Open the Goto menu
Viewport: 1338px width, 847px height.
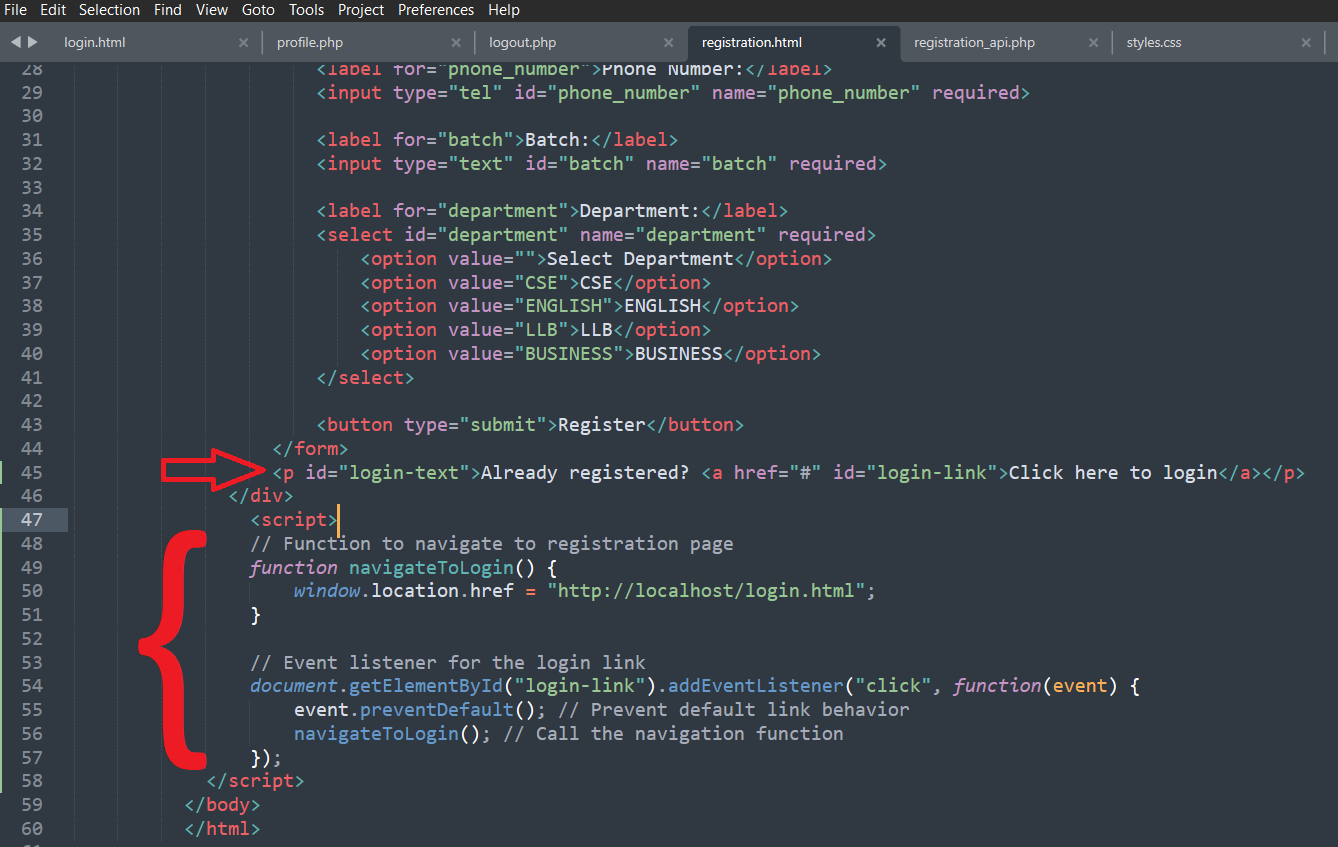click(x=259, y=10)
